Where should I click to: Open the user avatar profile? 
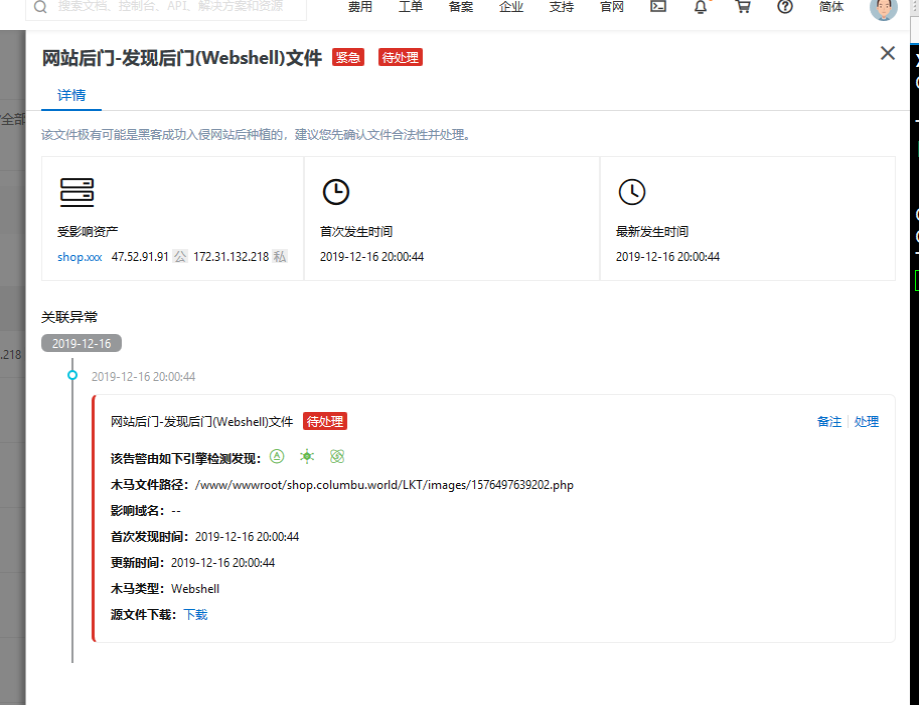[x=883, y=8]
